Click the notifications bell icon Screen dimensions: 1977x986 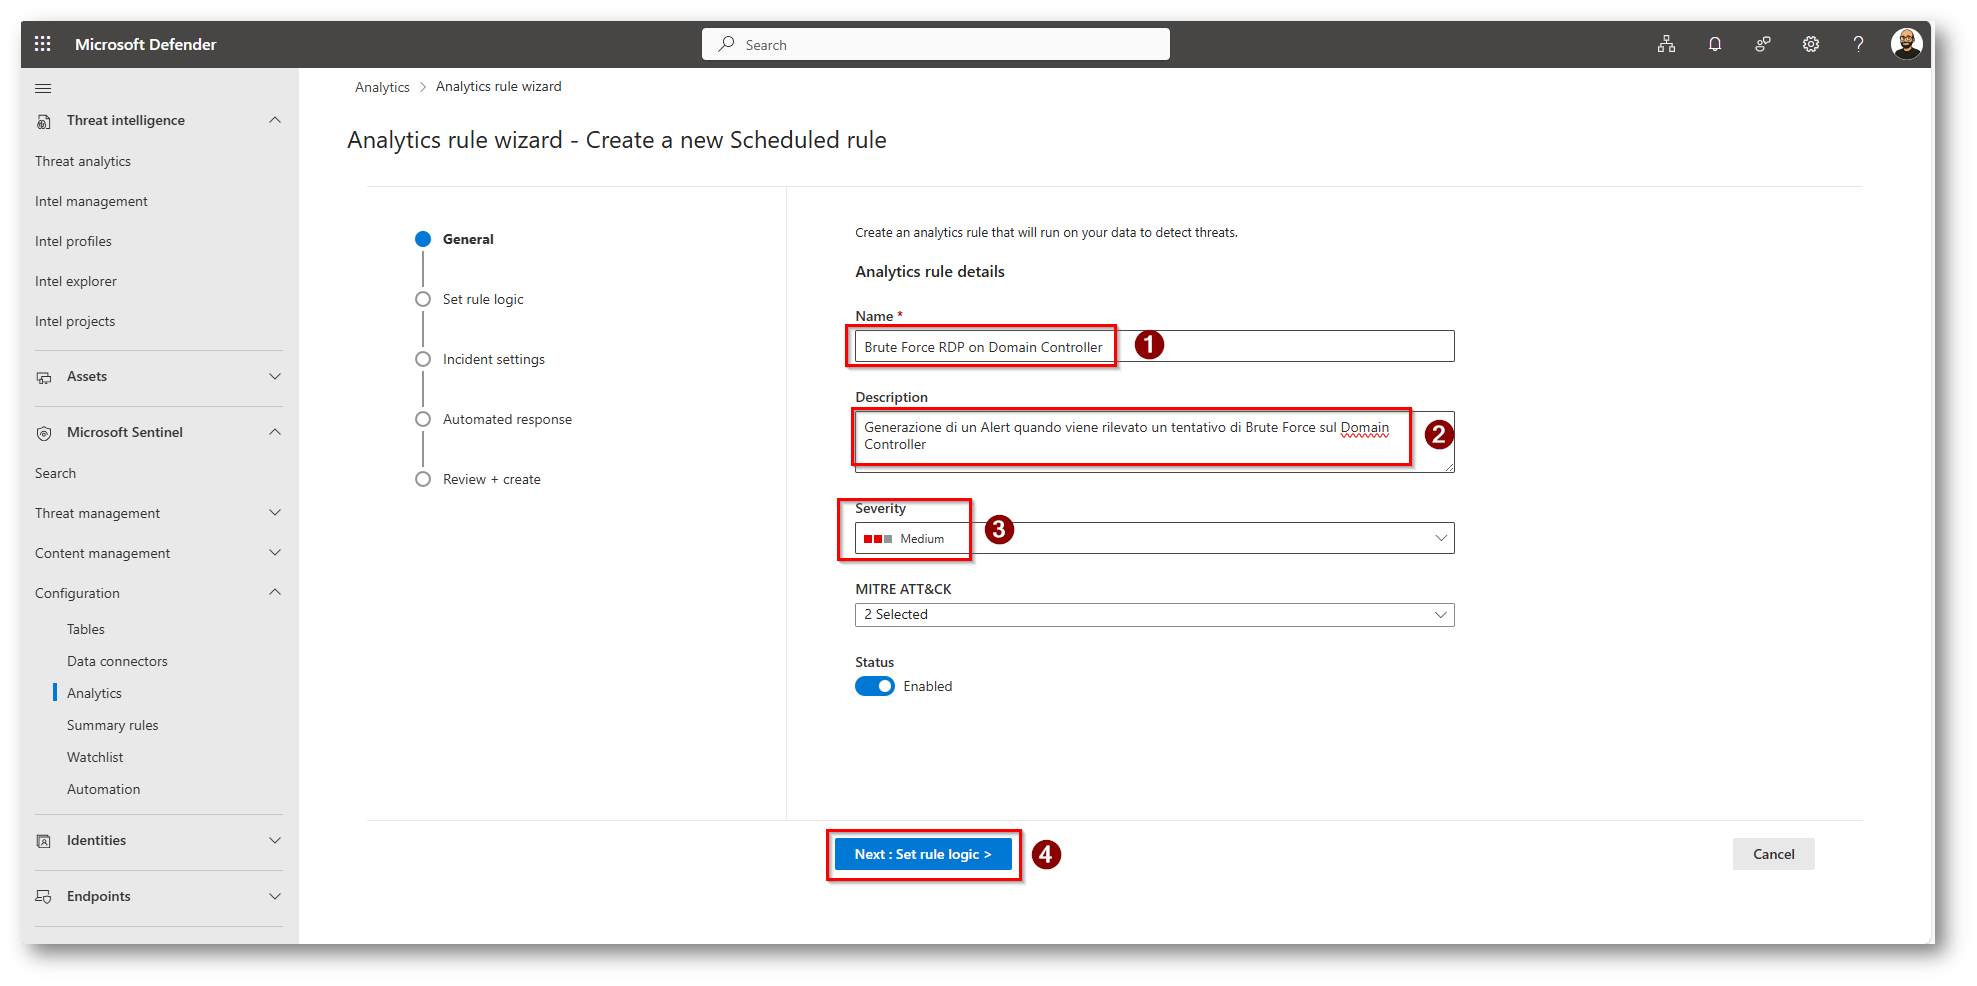click(x=1714, y=44)
